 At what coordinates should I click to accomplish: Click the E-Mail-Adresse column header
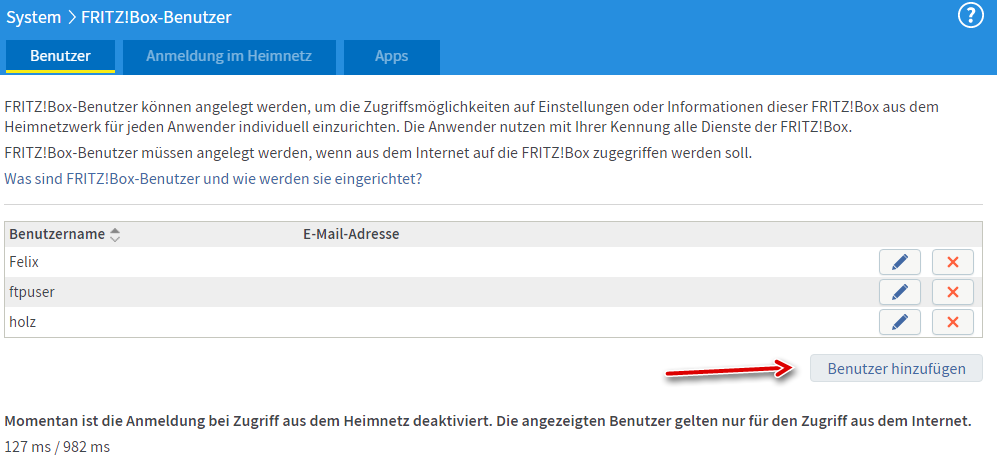351,234
